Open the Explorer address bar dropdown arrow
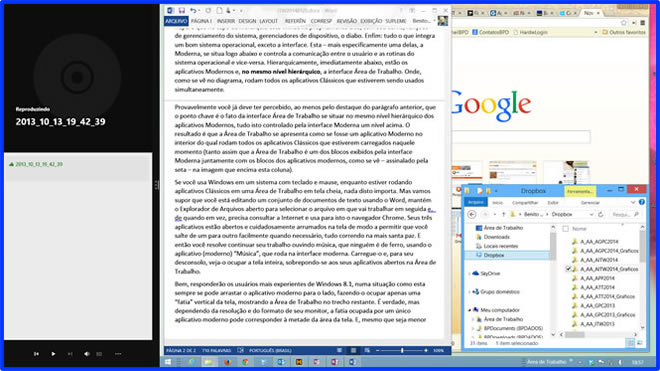 point(591,214)
